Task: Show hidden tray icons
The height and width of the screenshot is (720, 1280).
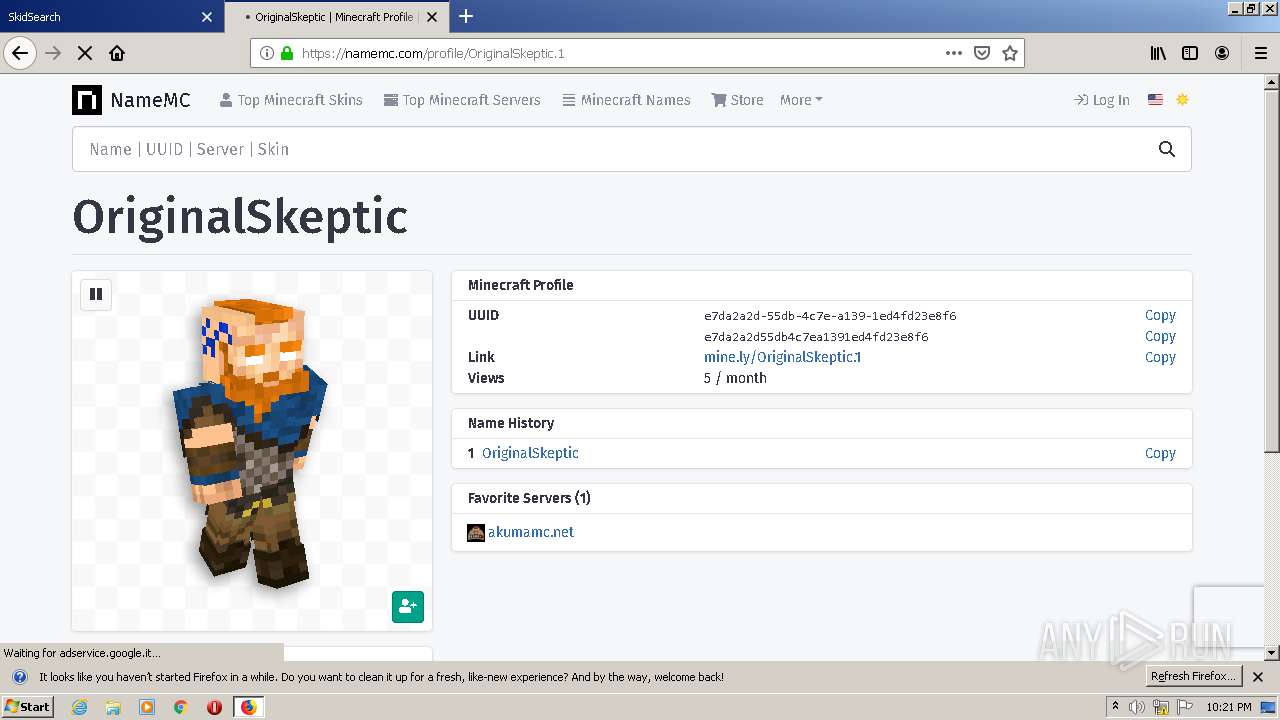Action: [1116, 707]
